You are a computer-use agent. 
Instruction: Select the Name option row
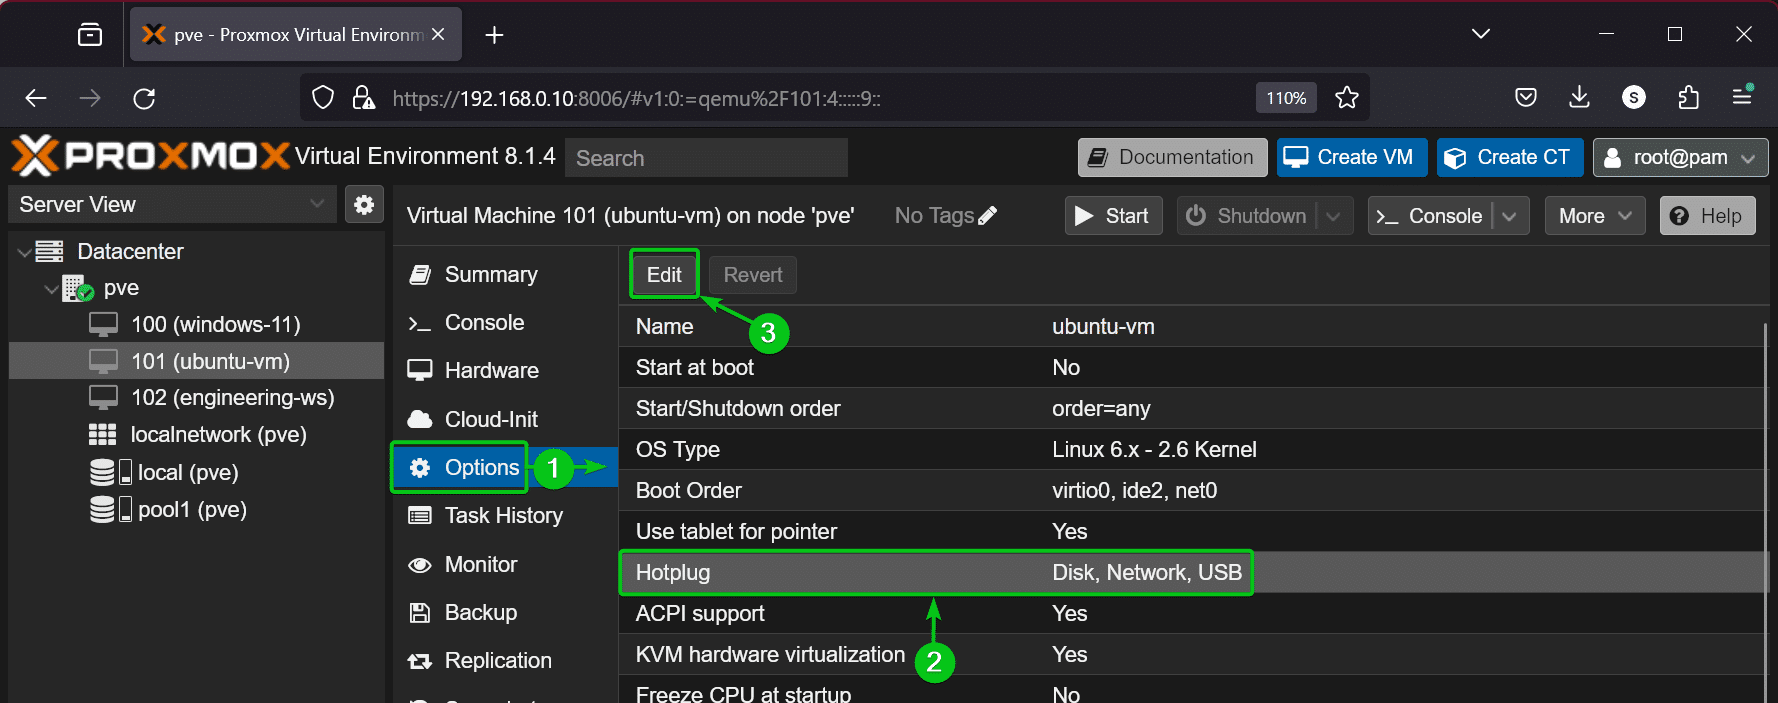click(1192, 327)
